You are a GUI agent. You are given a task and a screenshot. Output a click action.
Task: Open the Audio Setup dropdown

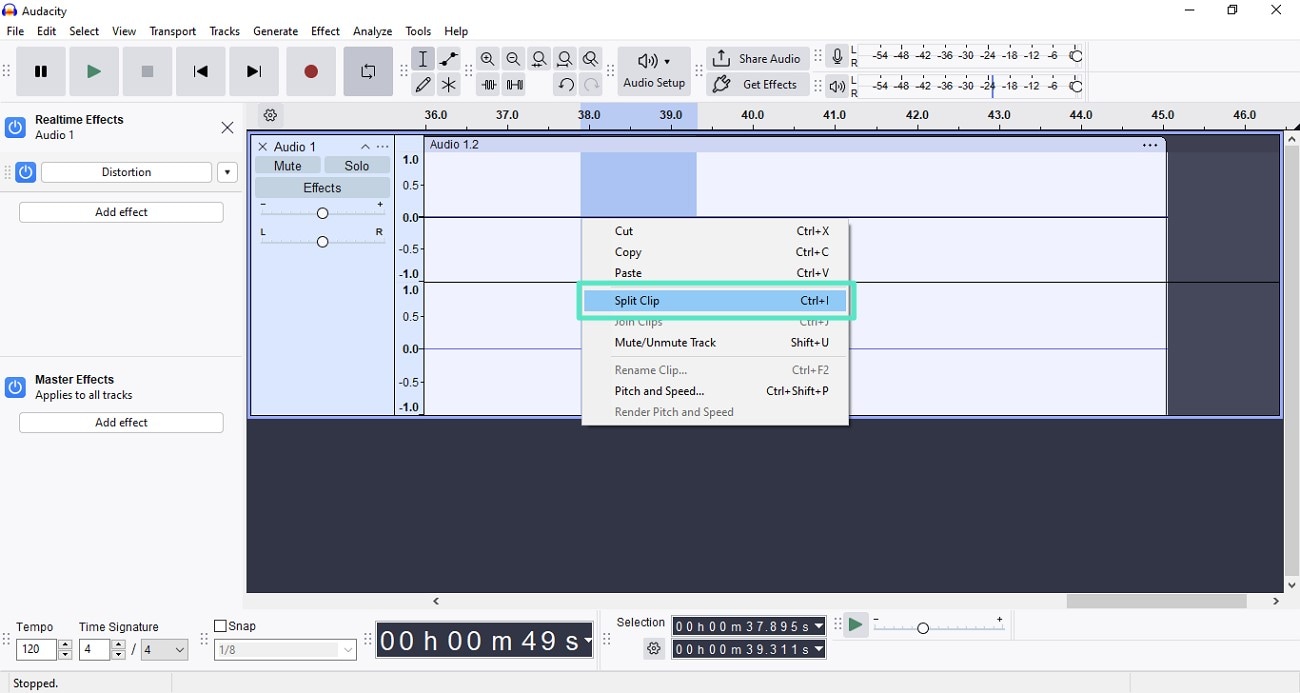pyautogui.click(x=654, y=71)
